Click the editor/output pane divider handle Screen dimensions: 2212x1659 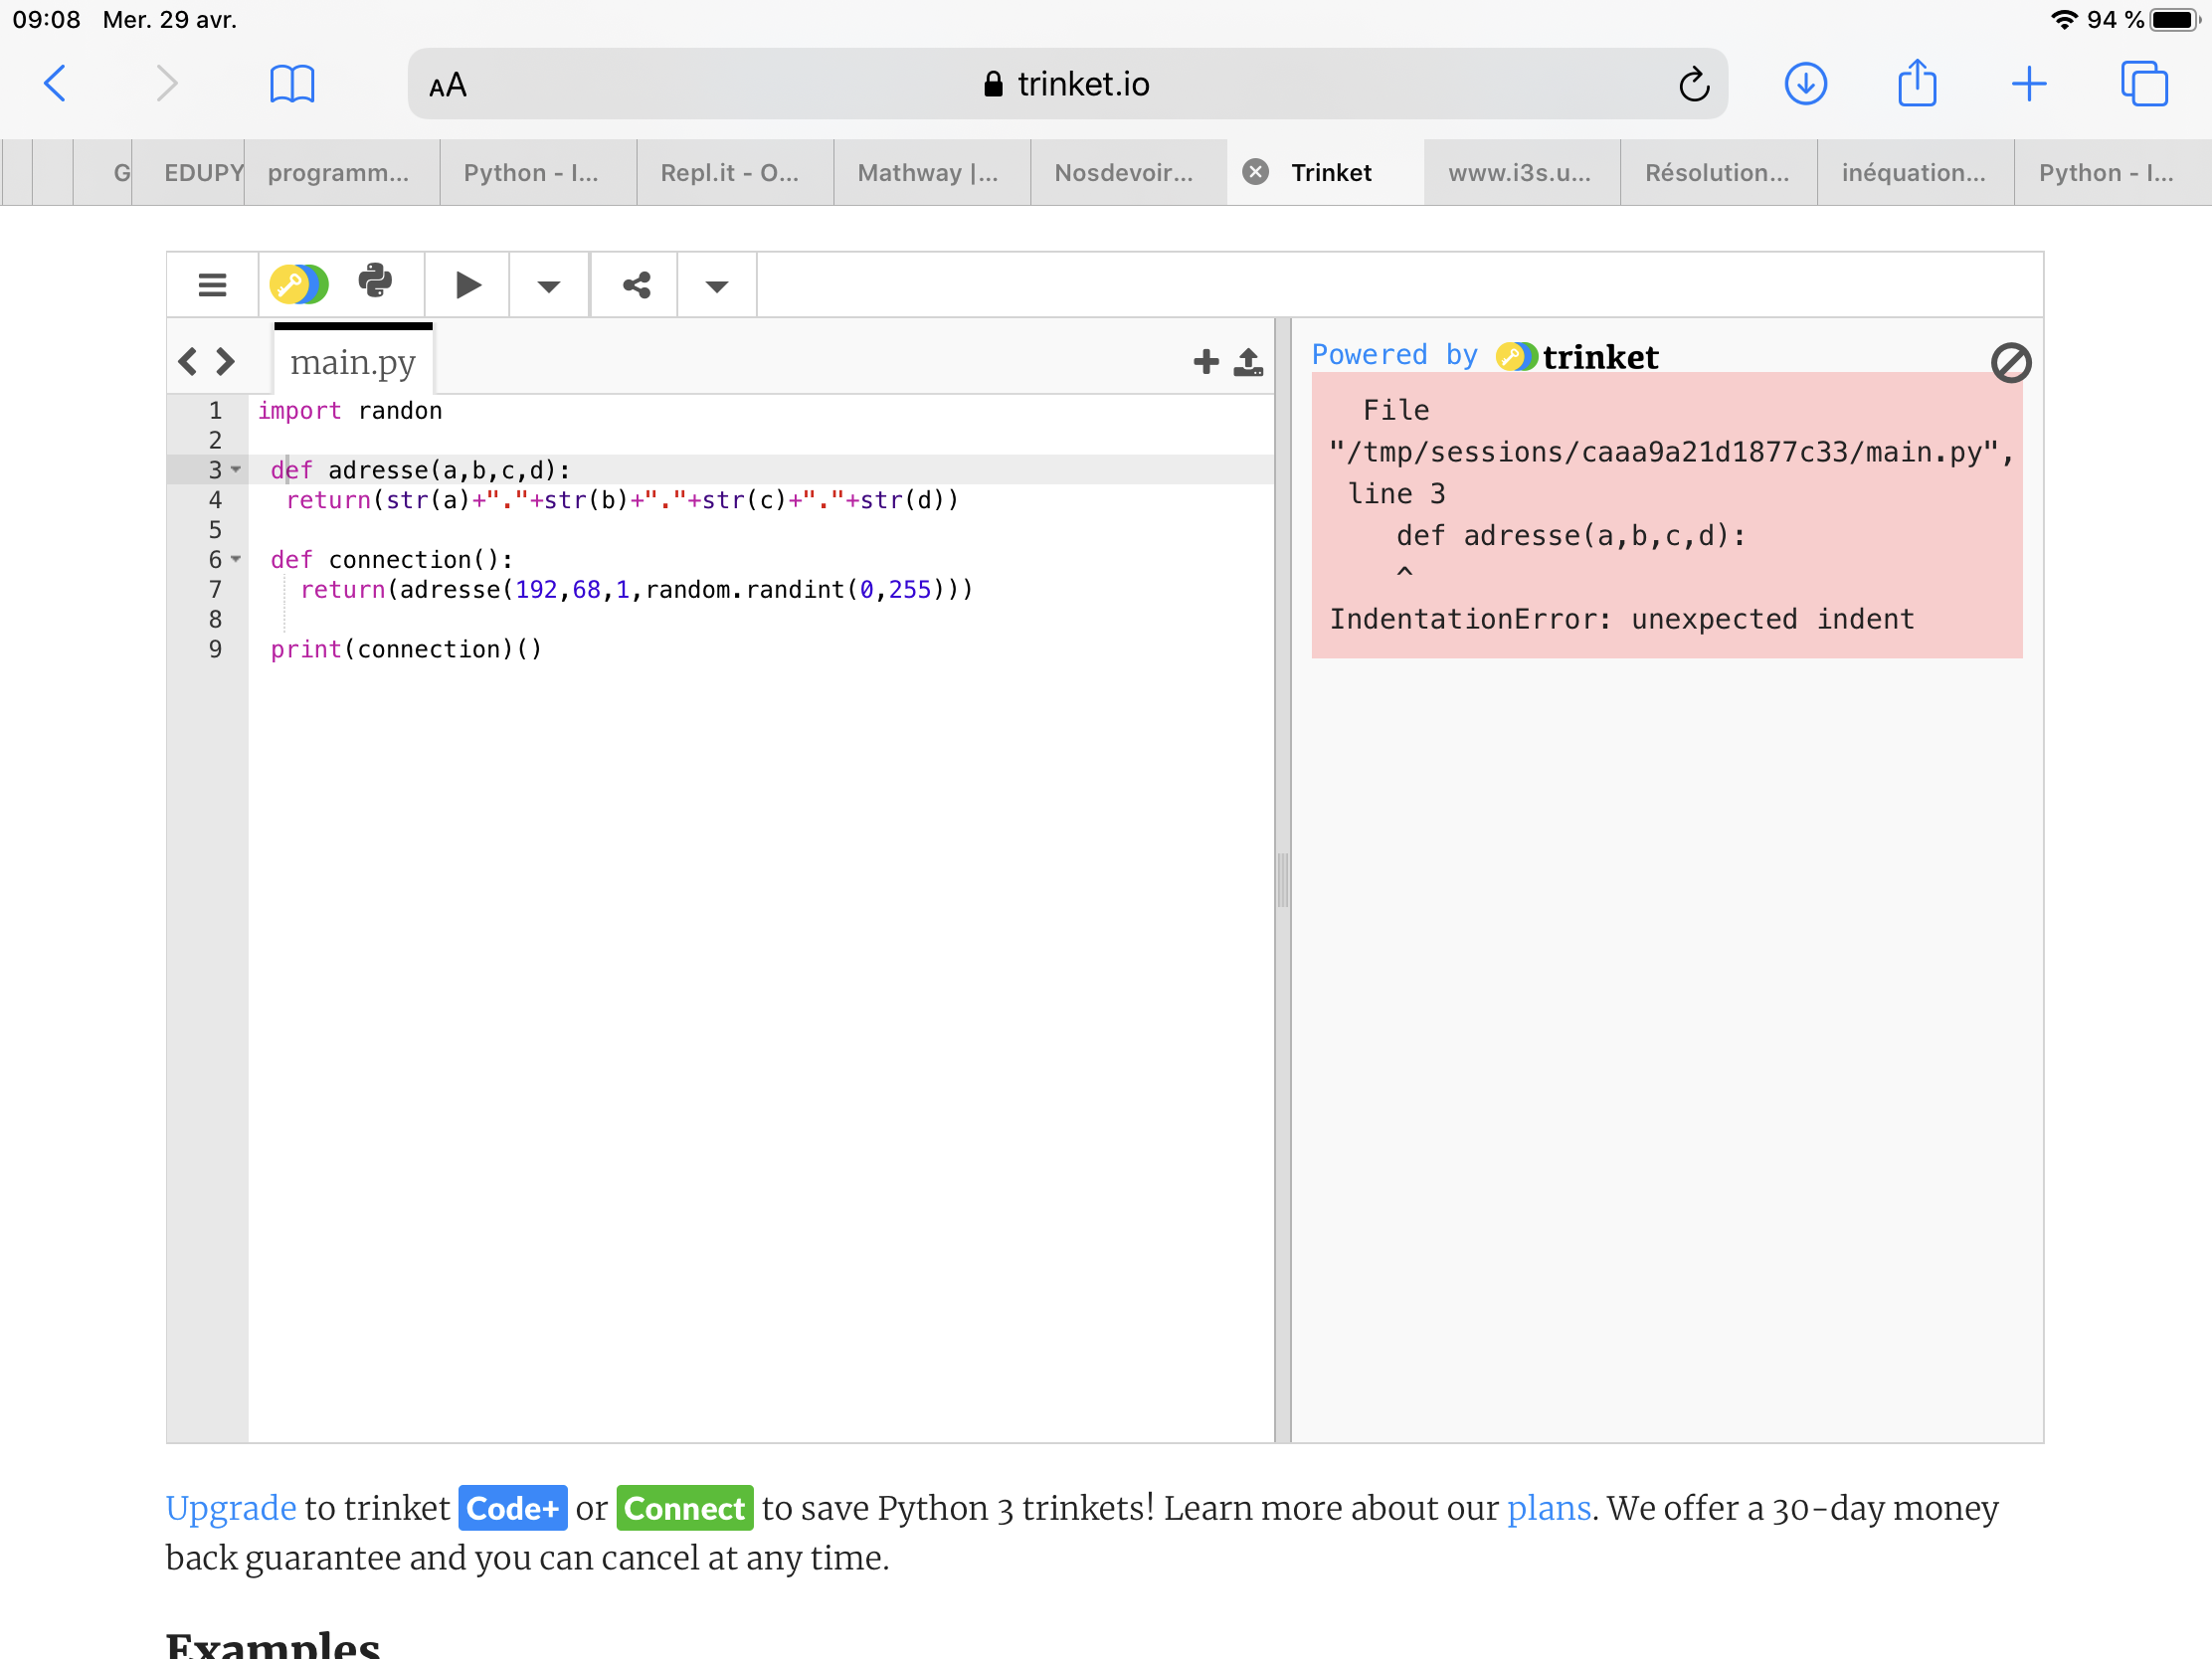click(1283, 880)
